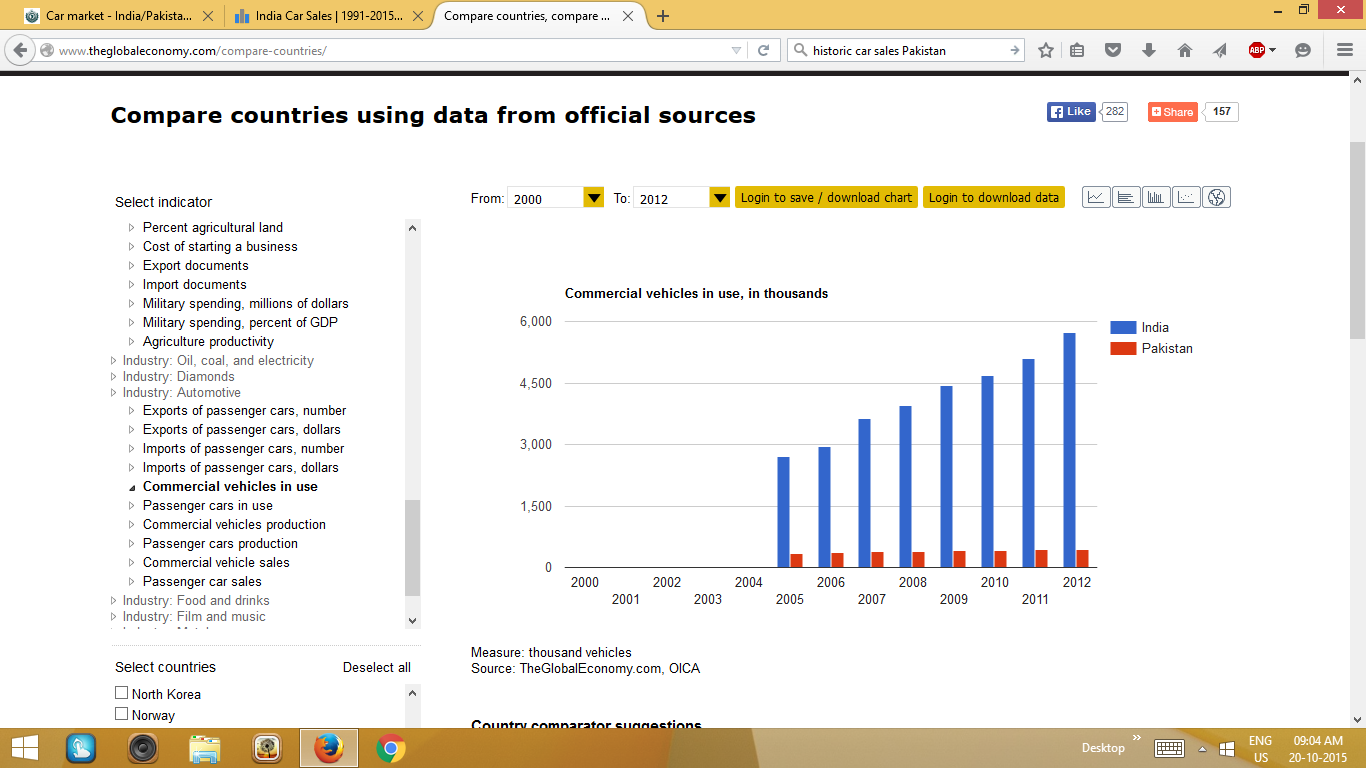Click indicator list scrollbar down arrow
1366x768 pixels.
[413, 620]
